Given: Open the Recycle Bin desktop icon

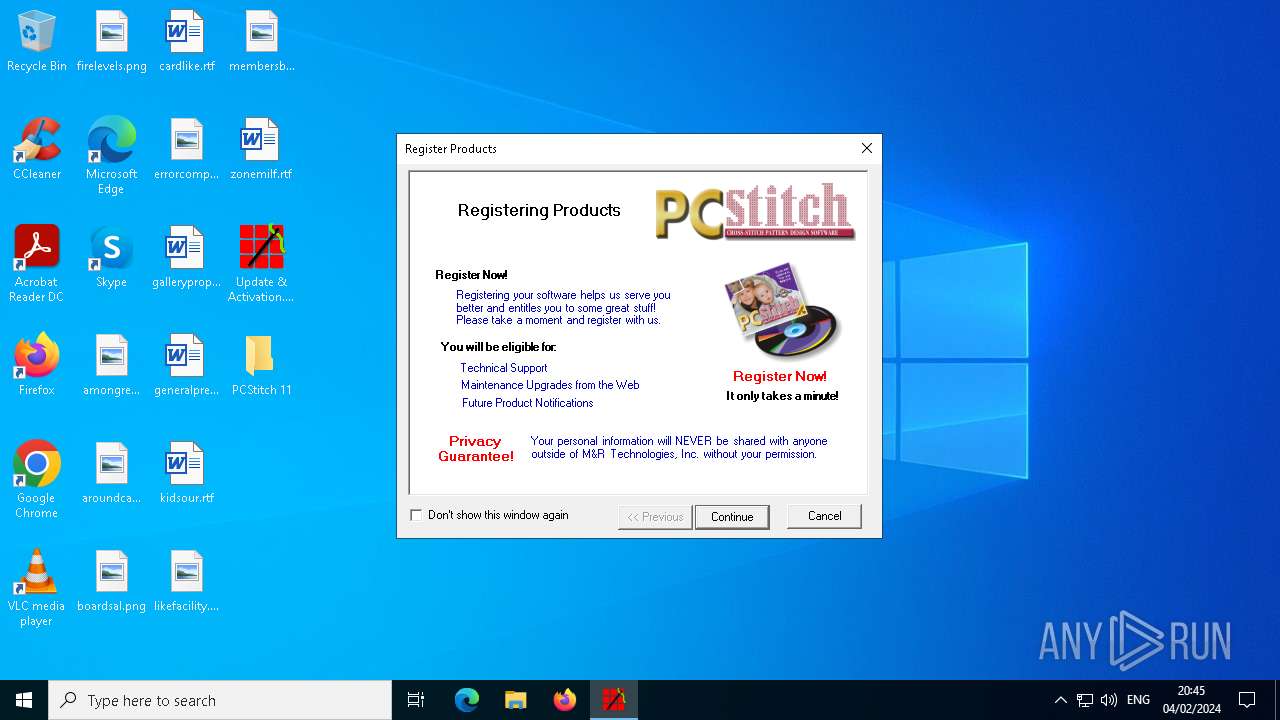Looking at the screenshot, I should click(37, 41).
